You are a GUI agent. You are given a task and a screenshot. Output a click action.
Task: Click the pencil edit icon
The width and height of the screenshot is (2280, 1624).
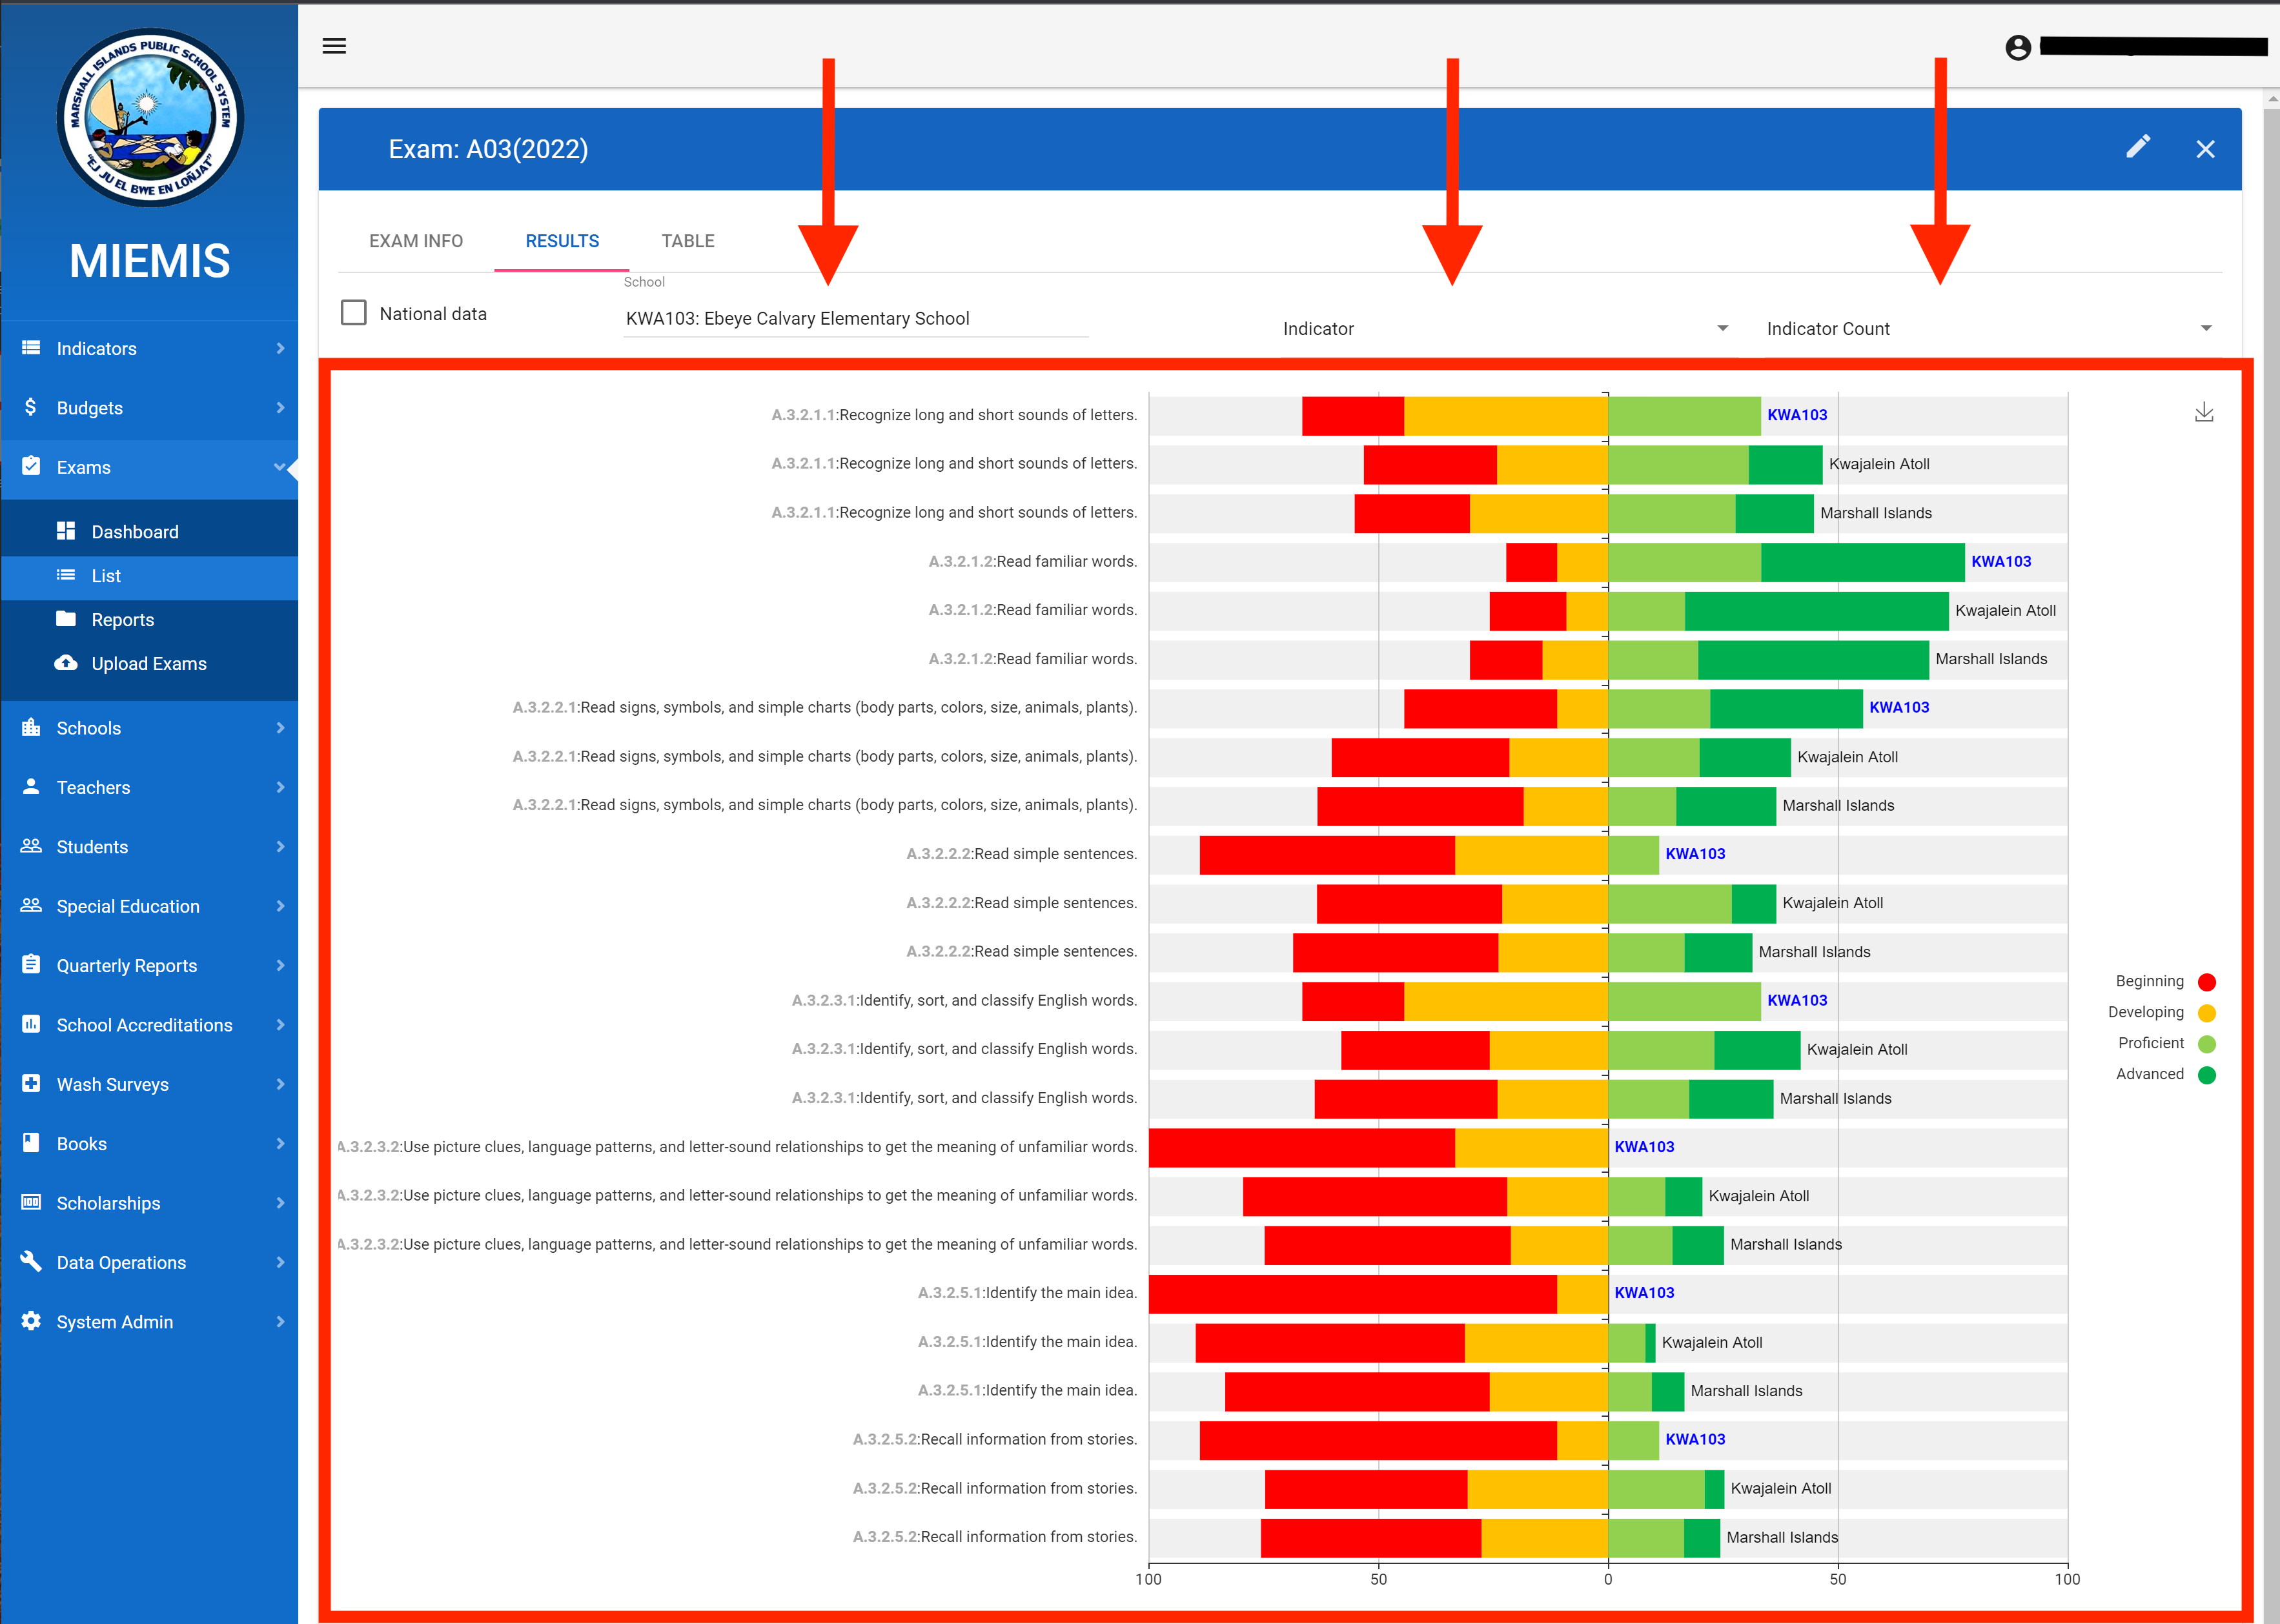coord(2137,147)
